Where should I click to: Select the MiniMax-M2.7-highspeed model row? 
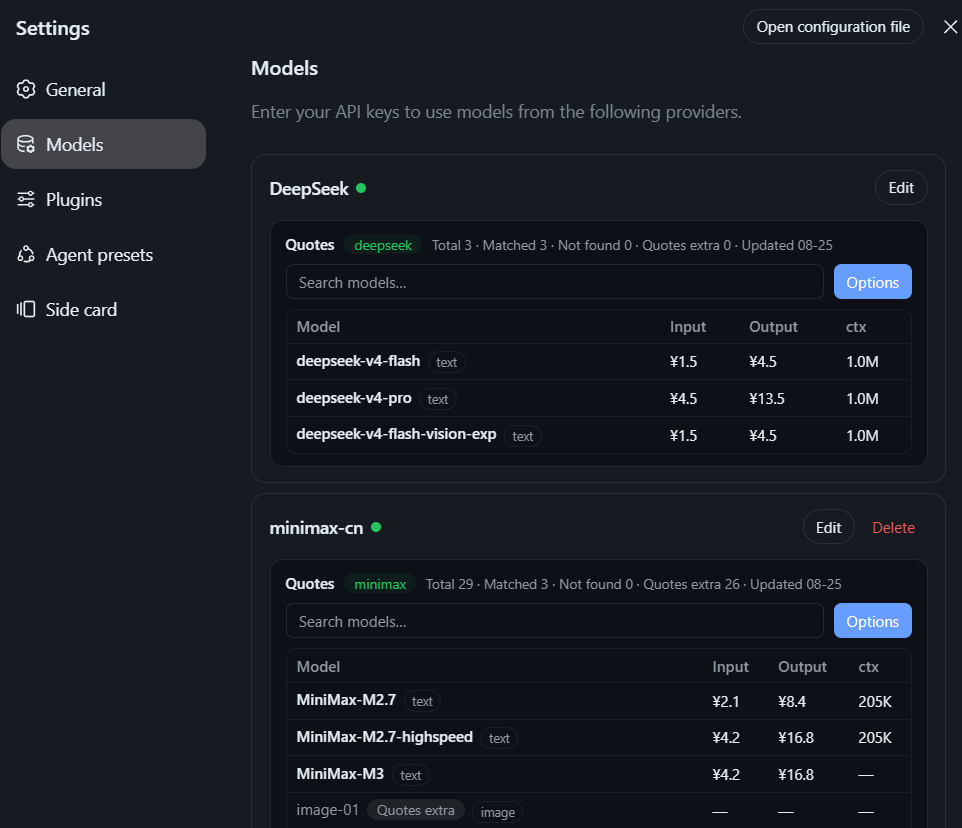pos(599,738)
